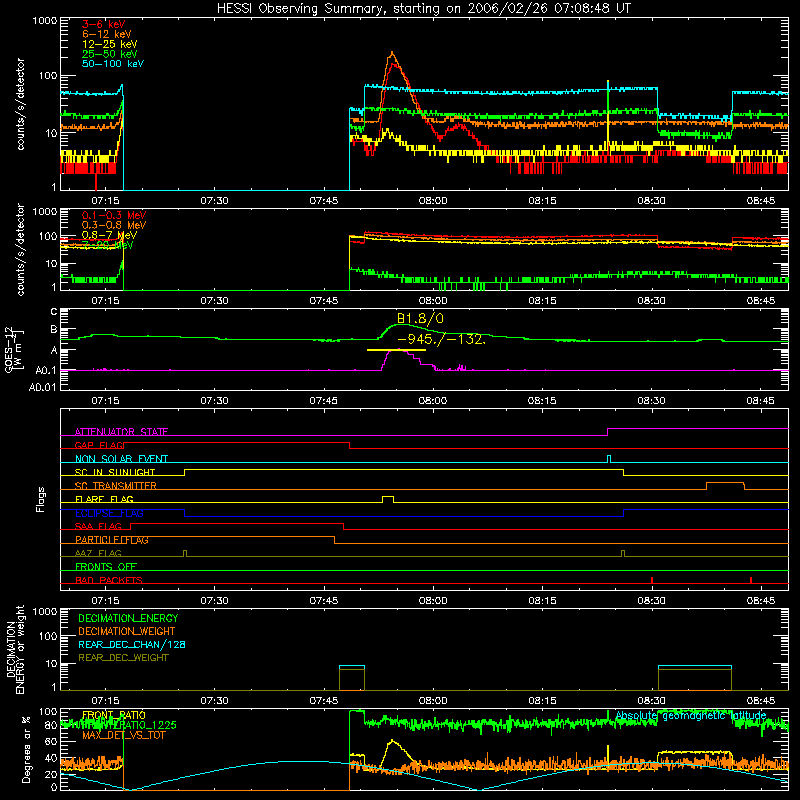Click the BAD_PACKETS flag label
This screenshot has width=800, height=800.
click(x=109, y=580)
